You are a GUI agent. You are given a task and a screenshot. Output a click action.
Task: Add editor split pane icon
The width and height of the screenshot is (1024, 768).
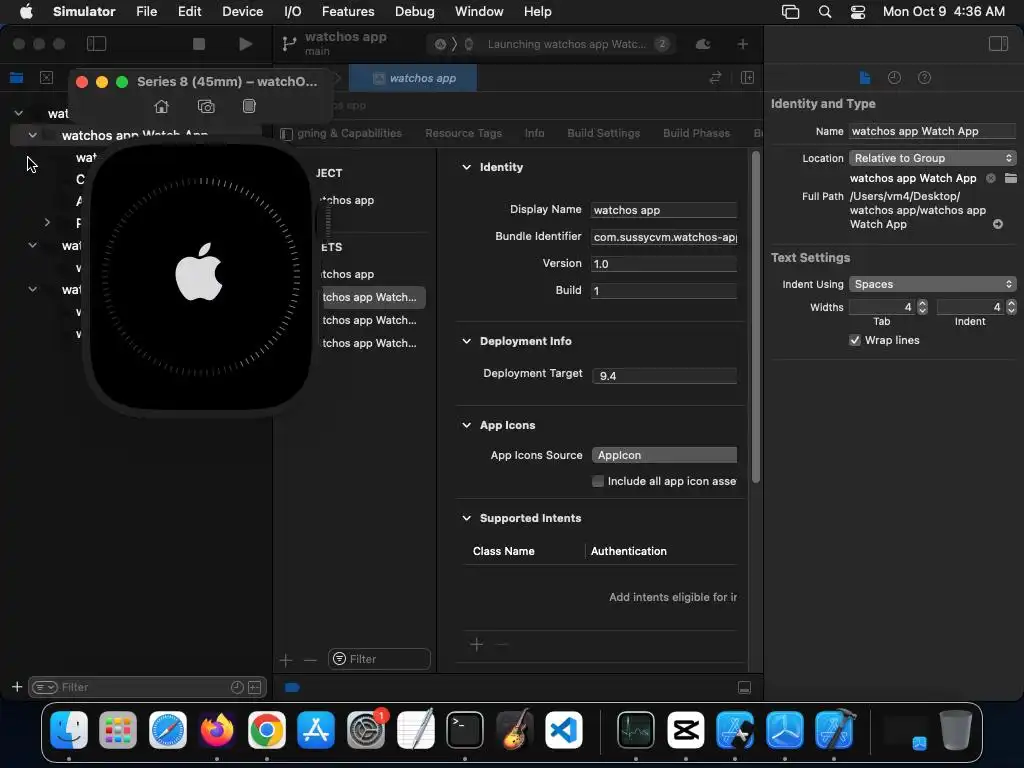747,78
